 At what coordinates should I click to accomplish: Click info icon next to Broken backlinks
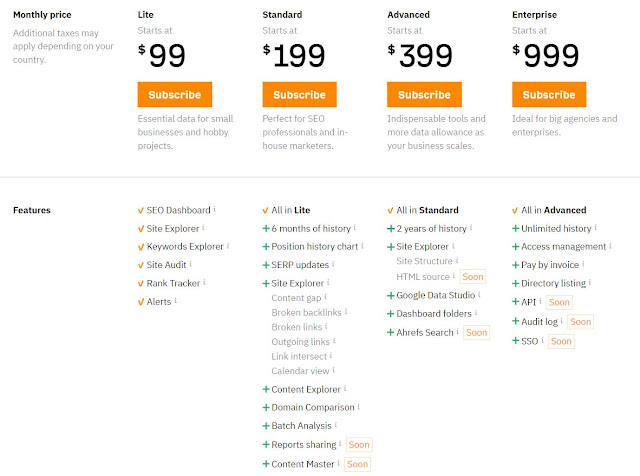346,311
